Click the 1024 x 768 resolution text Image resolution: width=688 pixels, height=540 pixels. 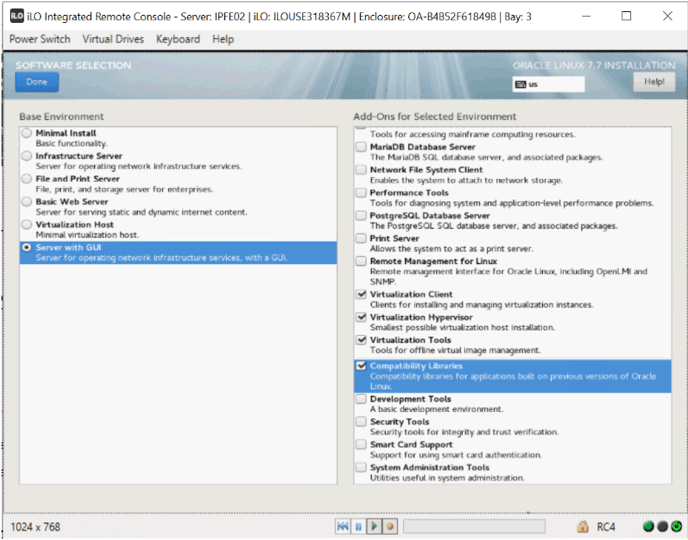pos(35,526)
